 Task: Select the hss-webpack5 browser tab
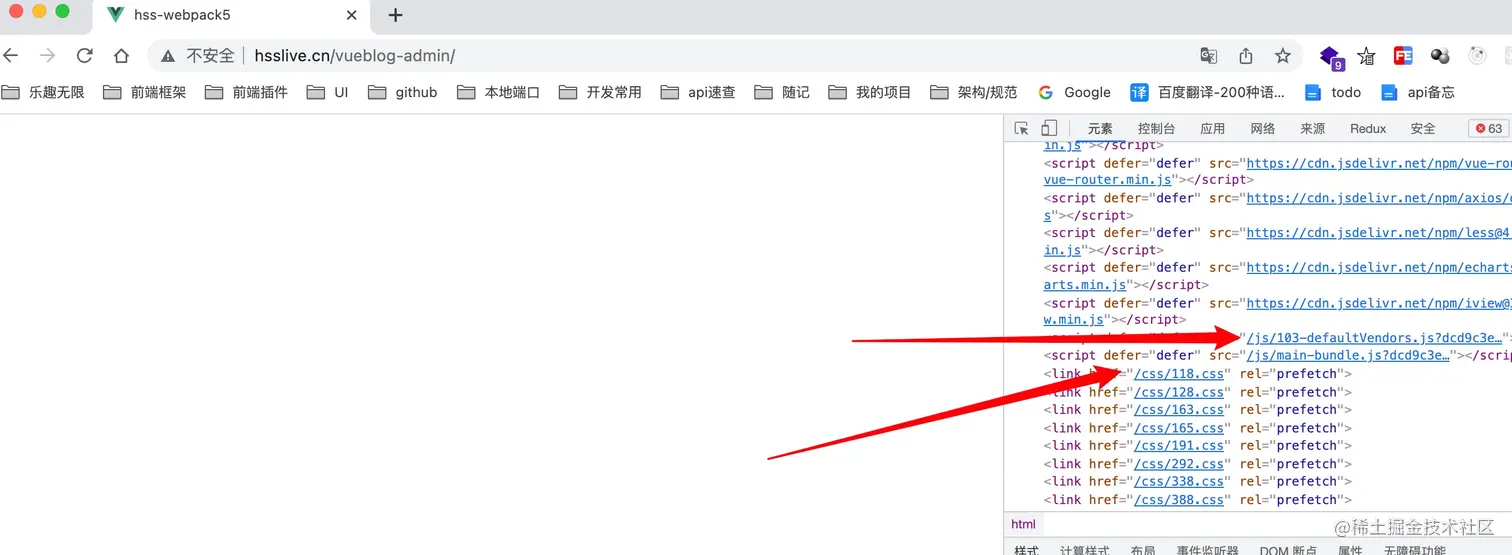pos(233,16)
